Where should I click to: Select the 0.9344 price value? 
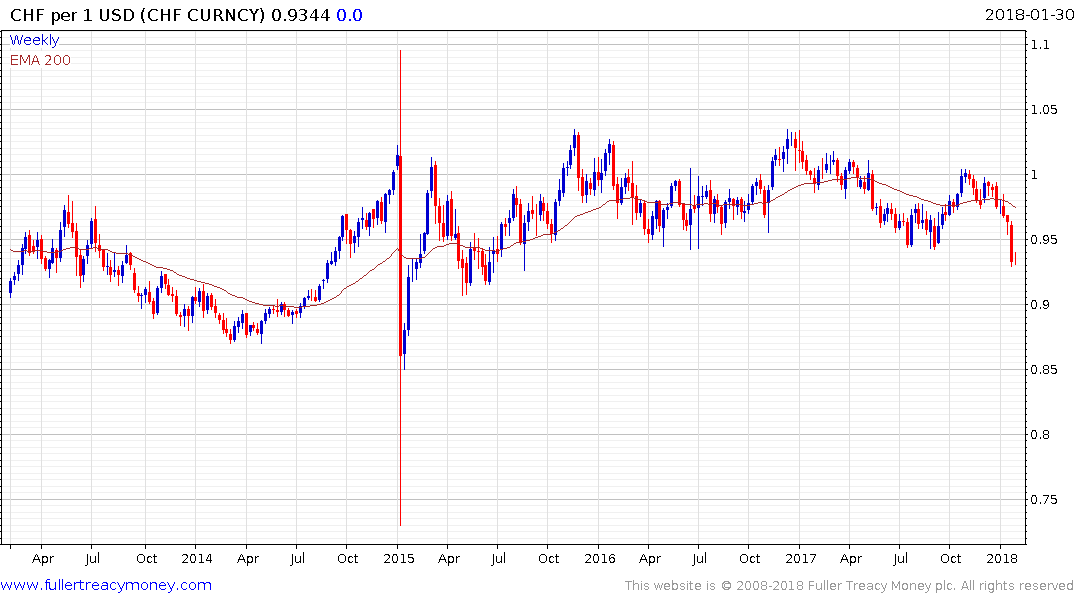pyautogui.click(x=300, y=14)
